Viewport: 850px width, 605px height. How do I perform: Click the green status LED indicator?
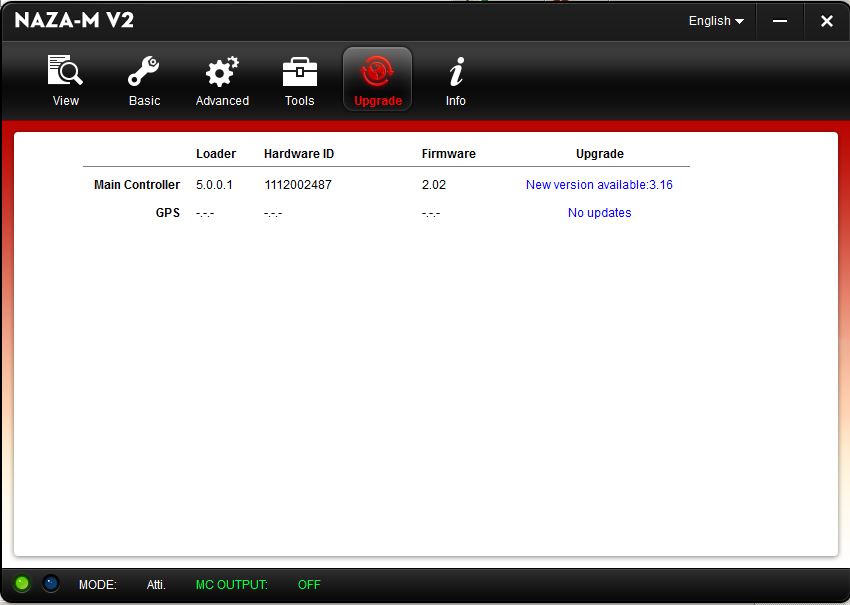tap(22, 583)
